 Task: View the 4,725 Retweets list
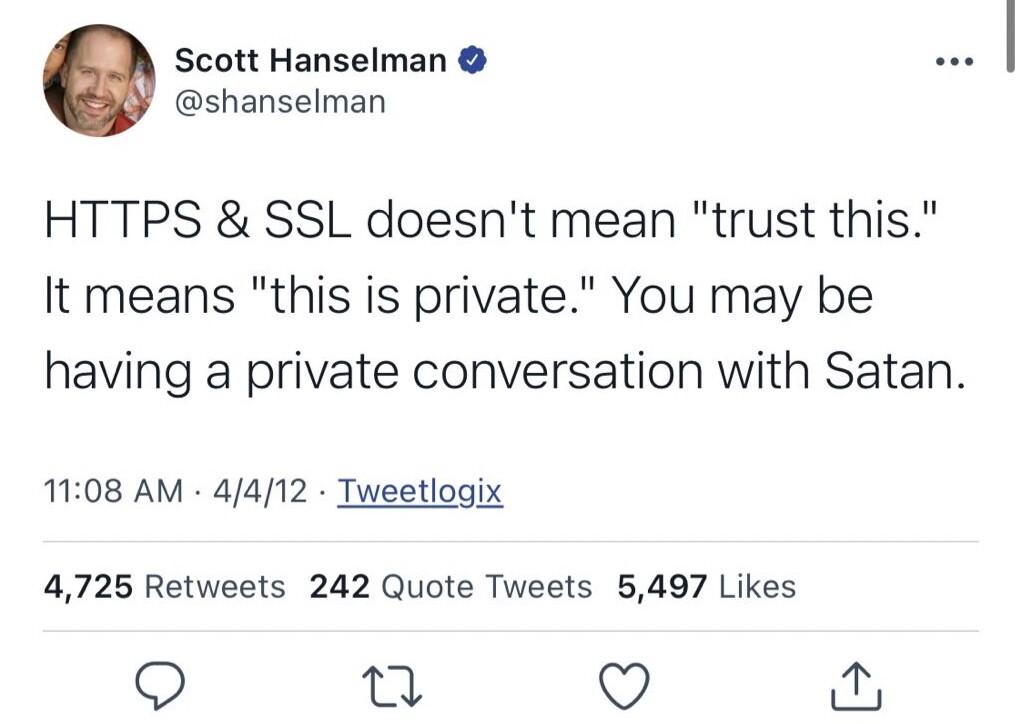pyautogui.click(x=164, y=586)
